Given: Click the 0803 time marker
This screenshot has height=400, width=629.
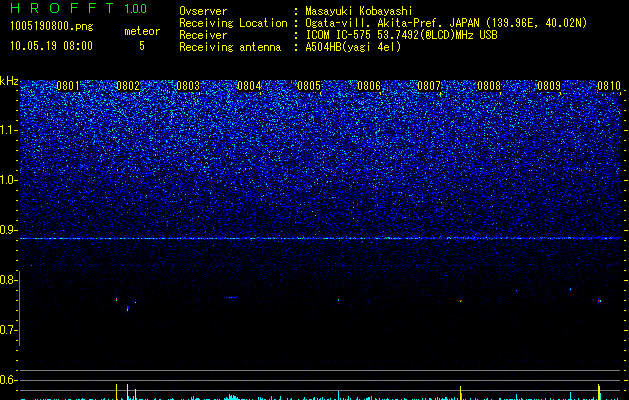Looking at the screenshot, I should (x=188, y=86).
